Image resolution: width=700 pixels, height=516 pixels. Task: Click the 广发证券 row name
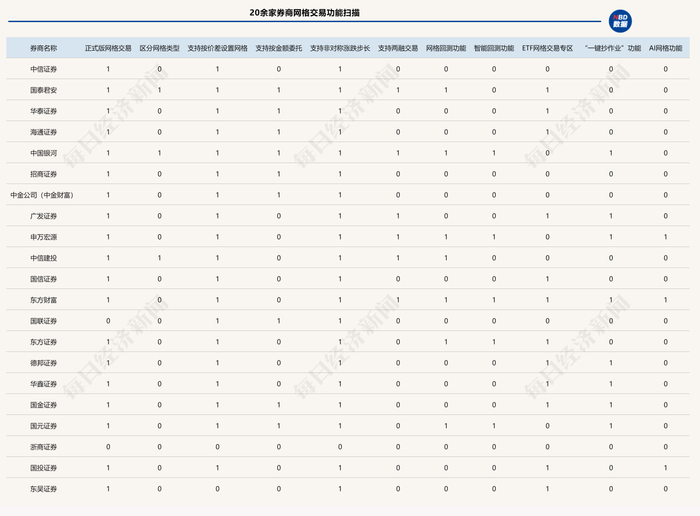point(43,216)
